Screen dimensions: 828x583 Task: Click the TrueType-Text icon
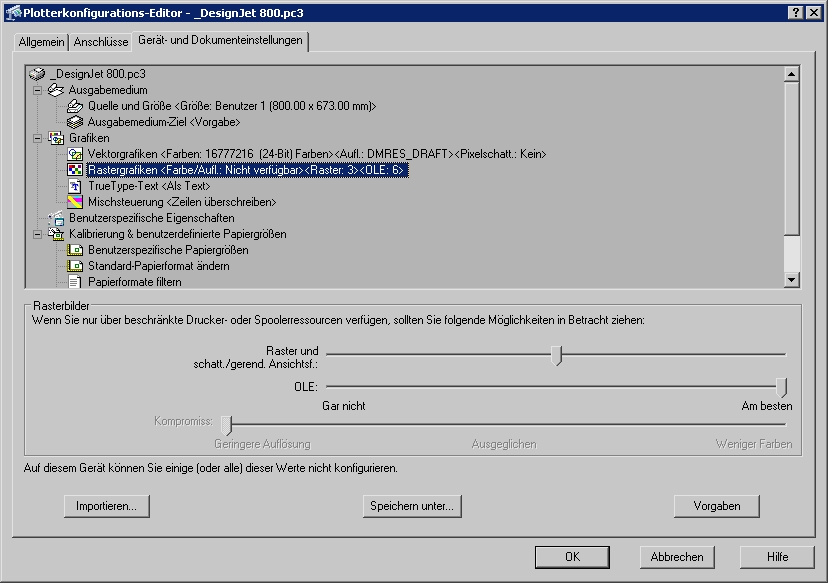75,186
